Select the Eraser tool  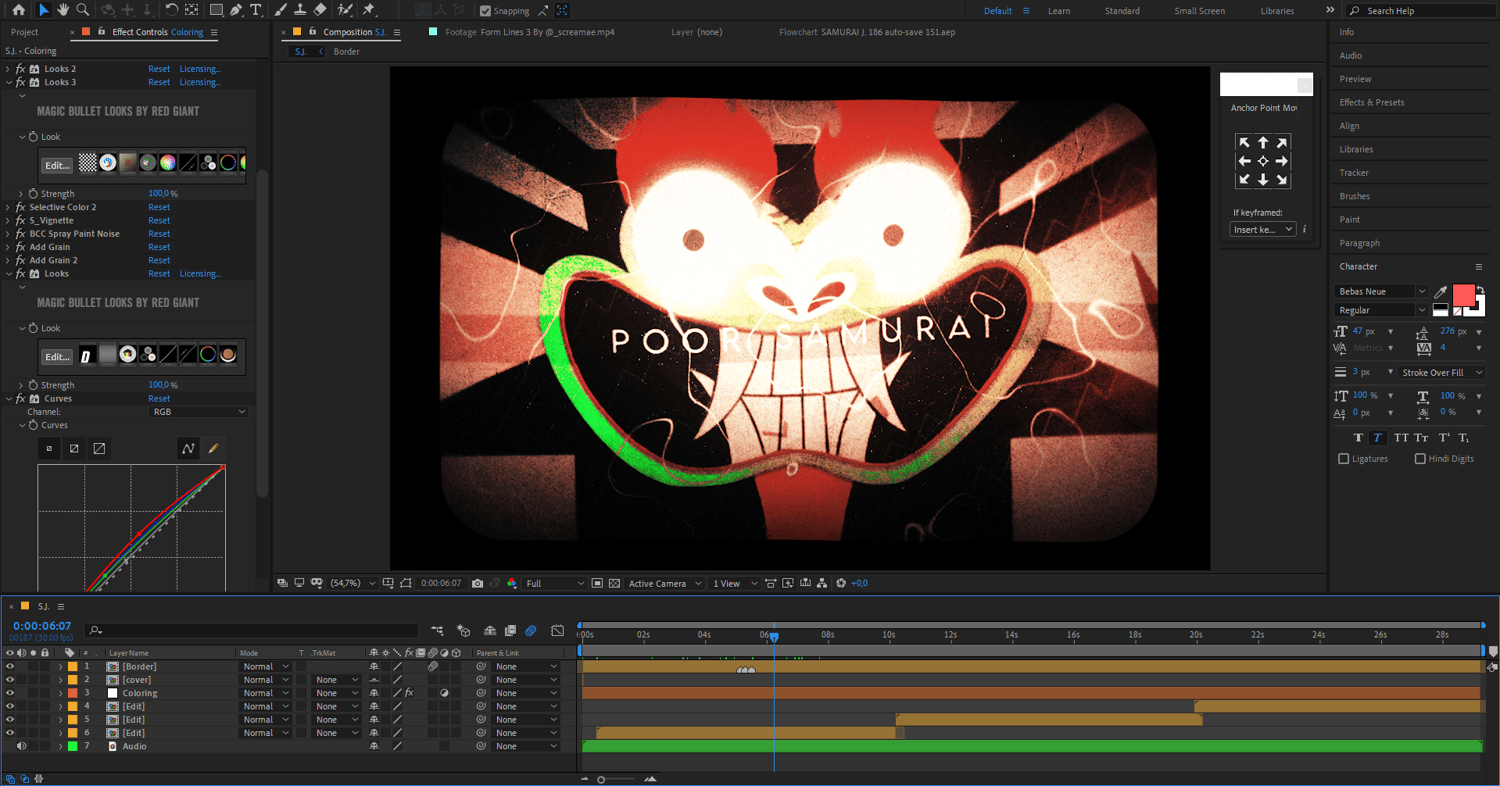320,10
